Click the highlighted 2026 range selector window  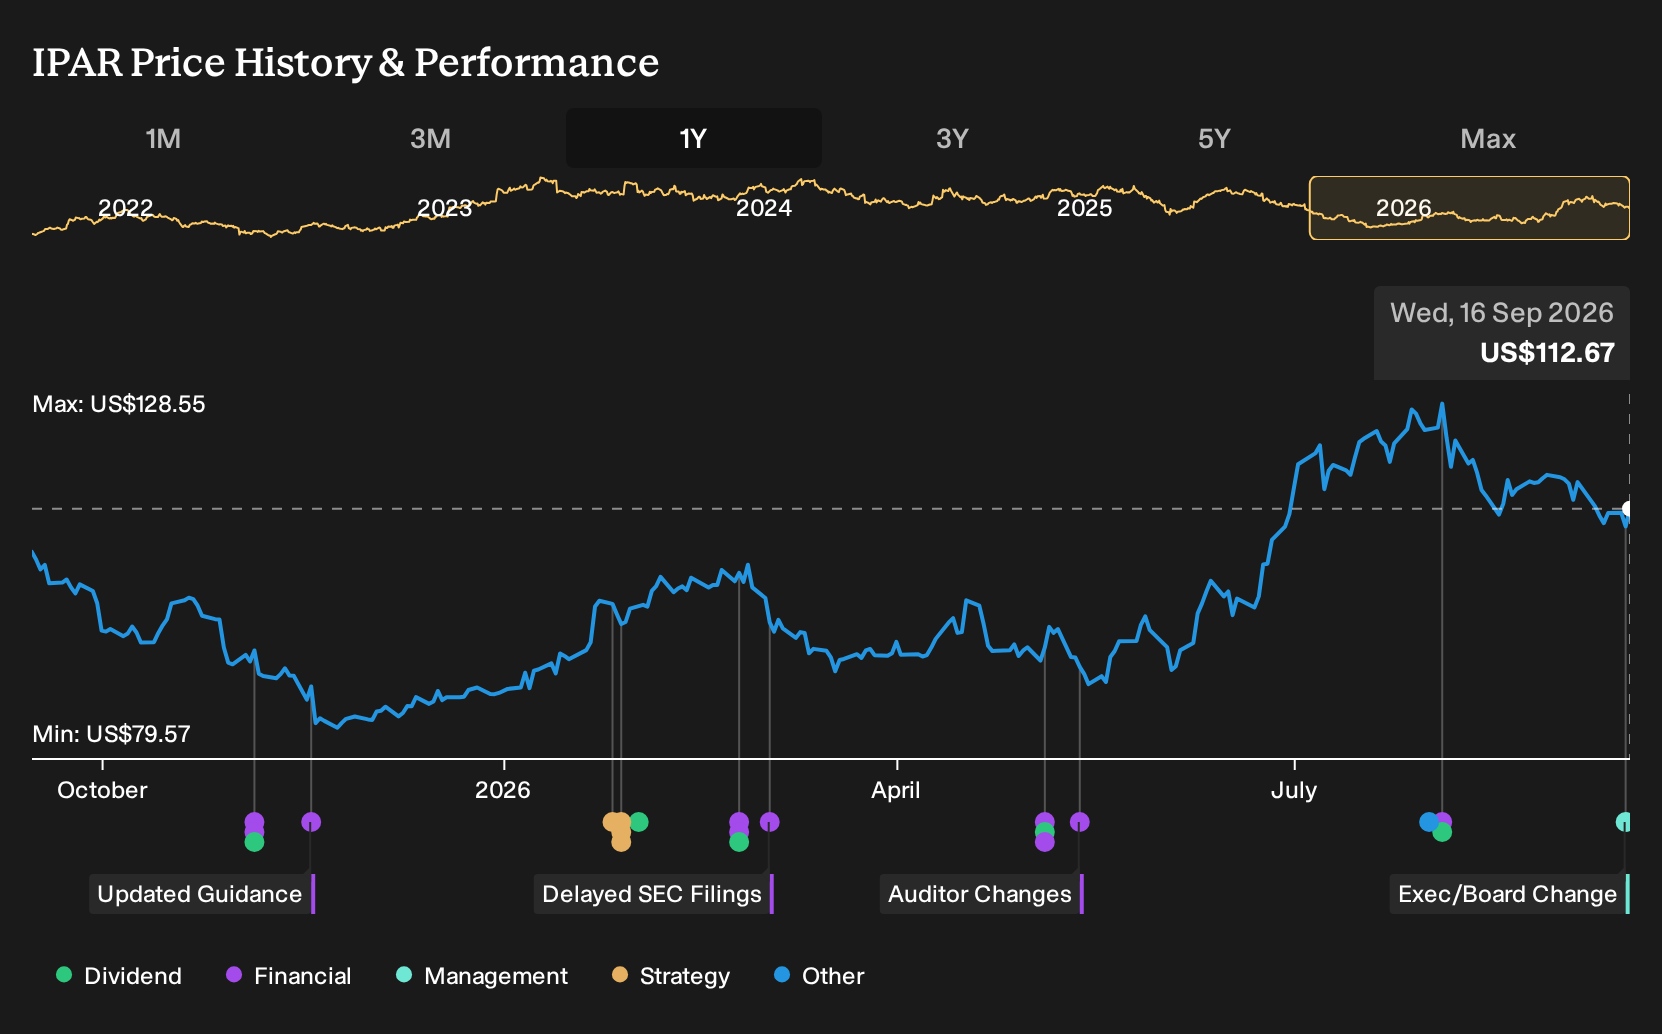click(1469, 208)
